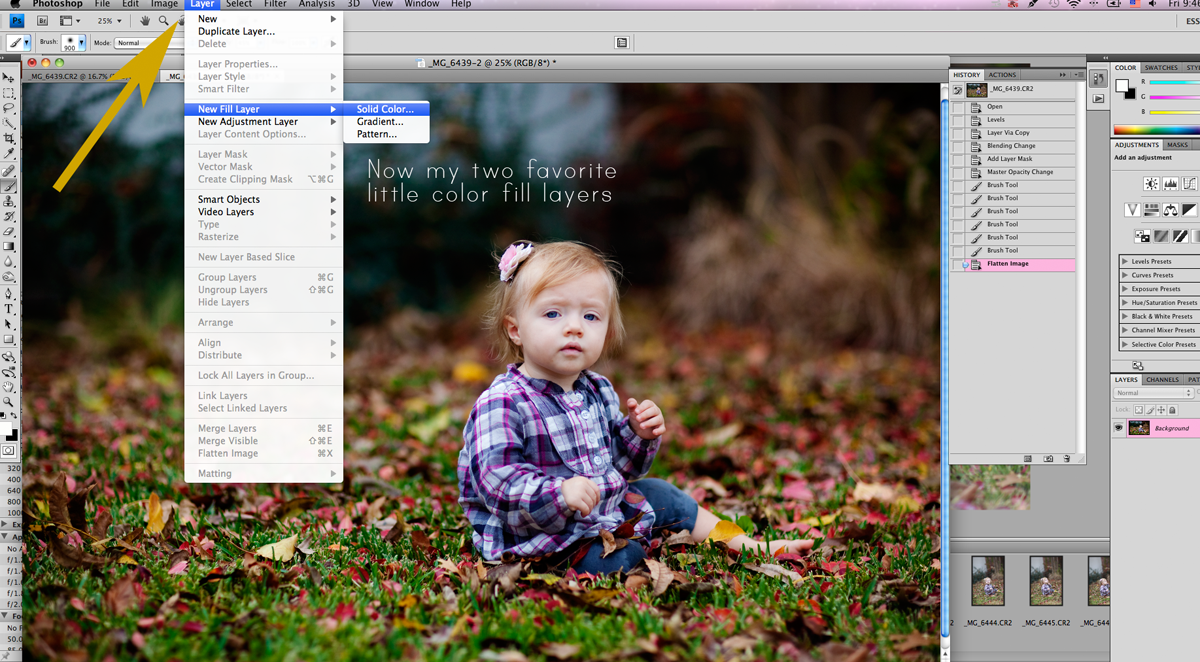Switch to the Swatches tab
The width and height of the screenshot is (1200, 662).
coord(1161,68)
